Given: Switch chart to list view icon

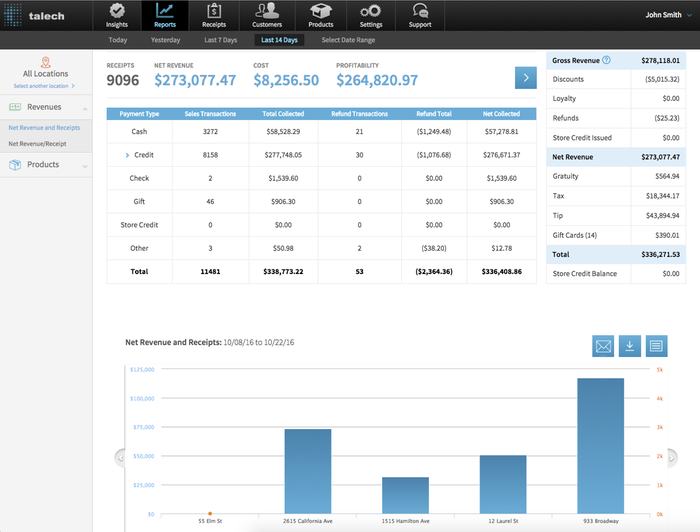Looking at the screenshot, I should click(x=657, y=346).
